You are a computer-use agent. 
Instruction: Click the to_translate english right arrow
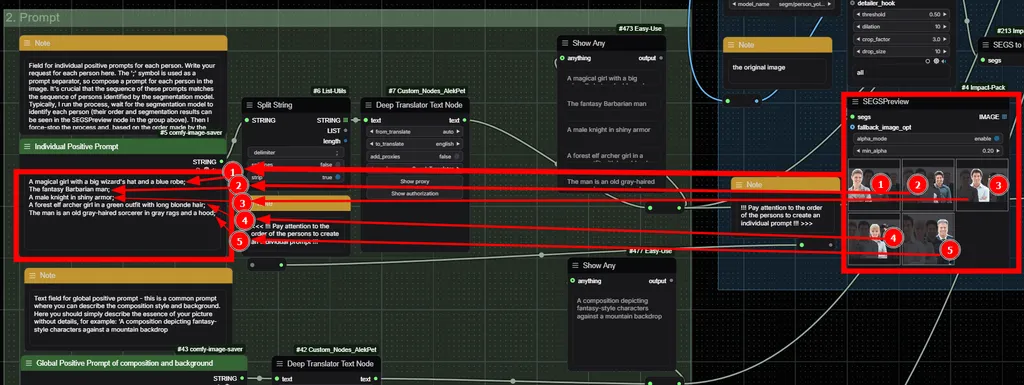(458, 144)
